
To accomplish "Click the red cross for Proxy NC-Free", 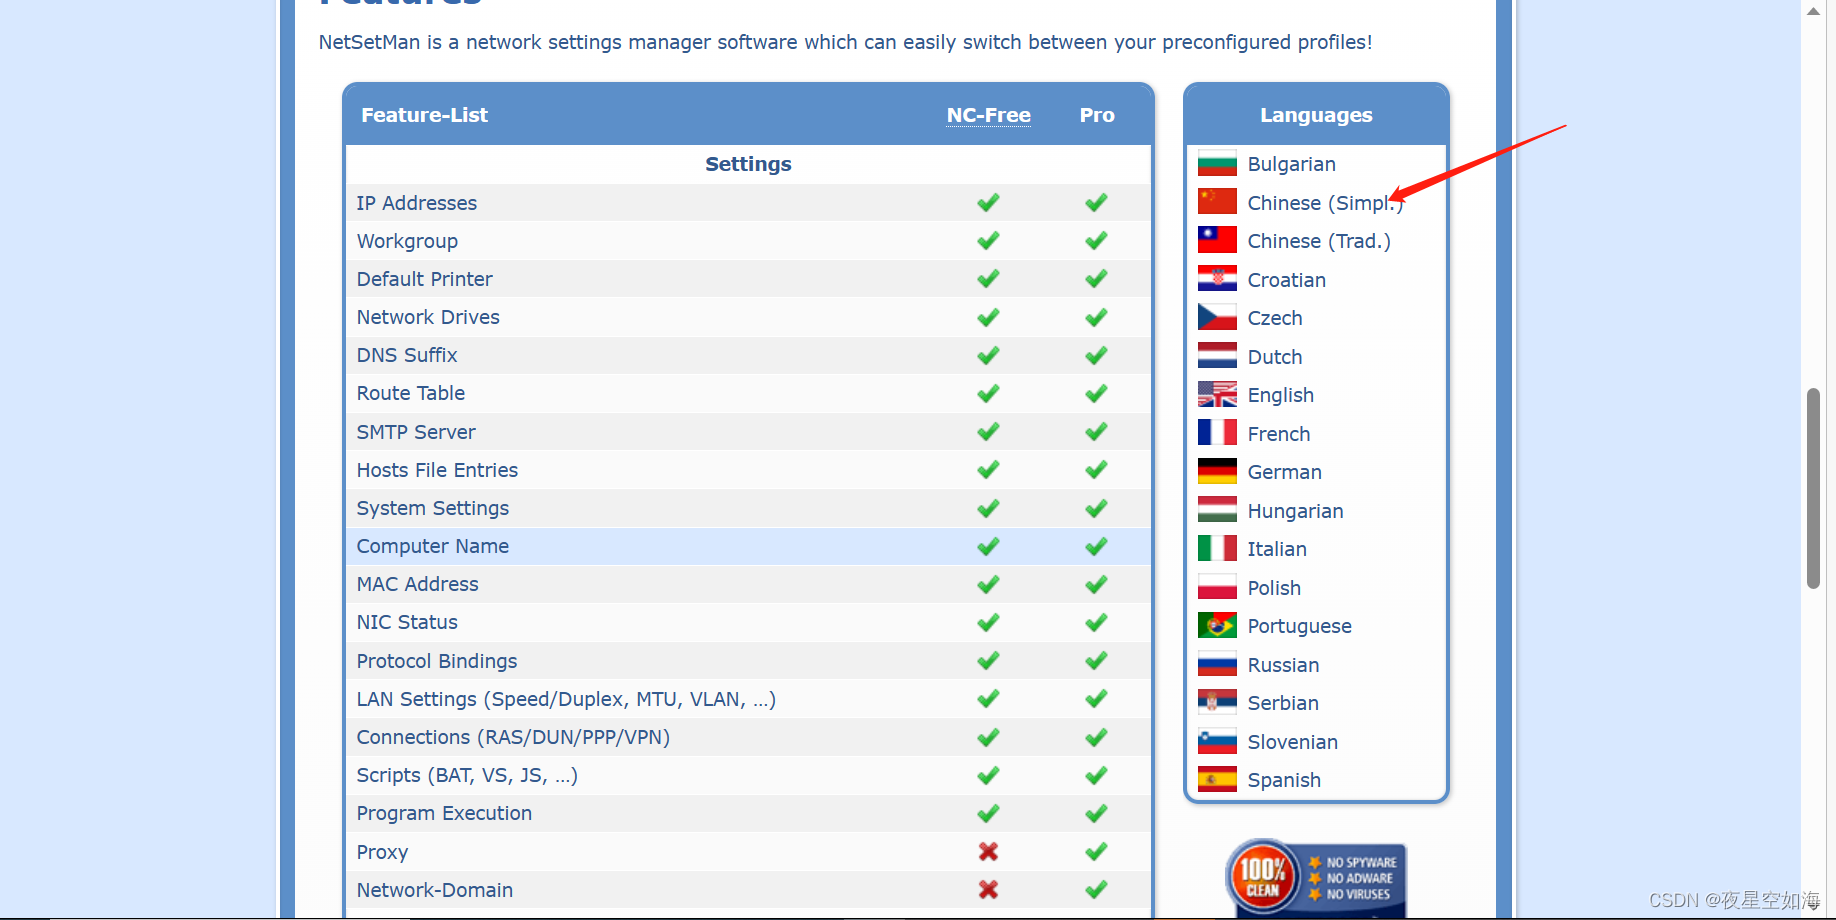I will pos(988,851).
